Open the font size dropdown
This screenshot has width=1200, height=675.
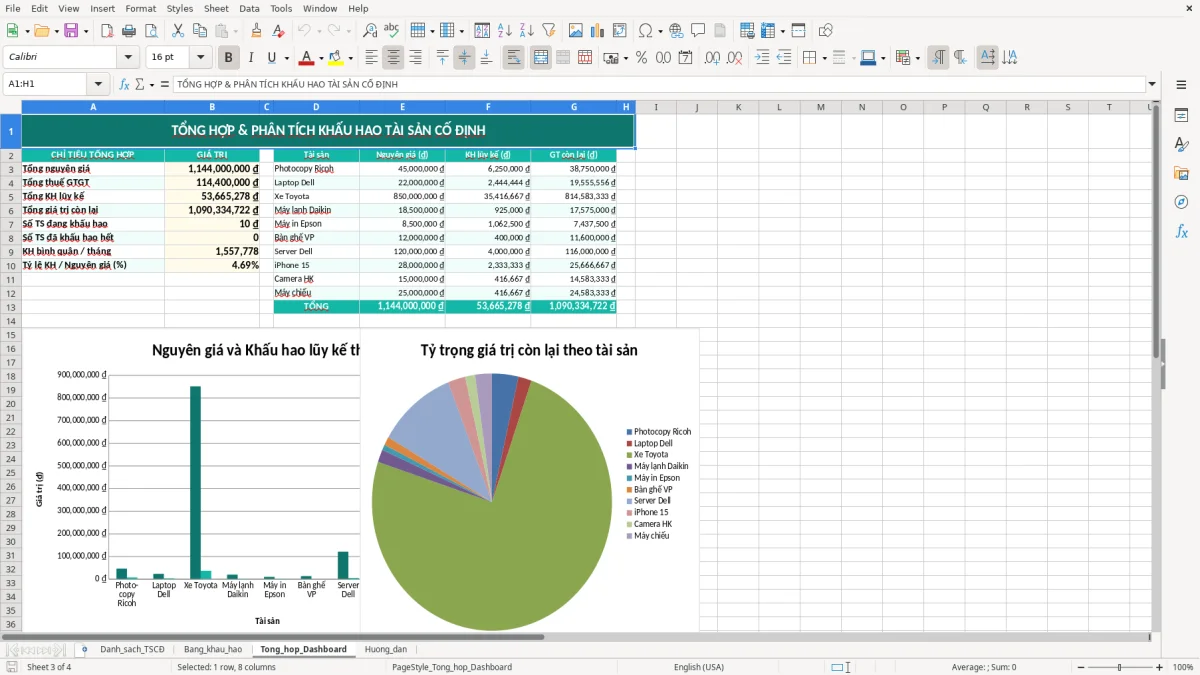(201, 58)
